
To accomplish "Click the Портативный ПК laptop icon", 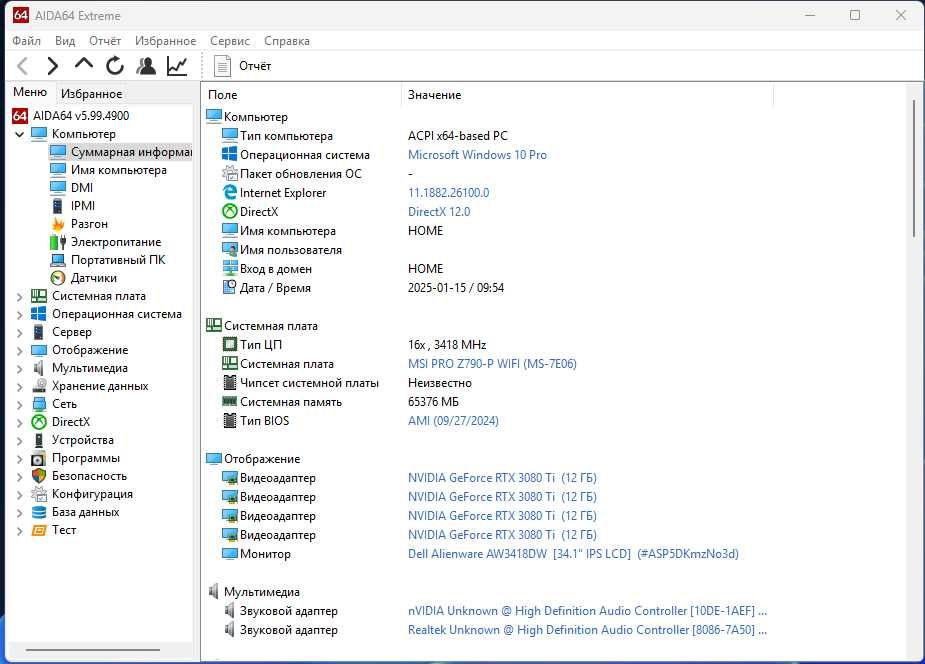I will [x=58, y=260].
